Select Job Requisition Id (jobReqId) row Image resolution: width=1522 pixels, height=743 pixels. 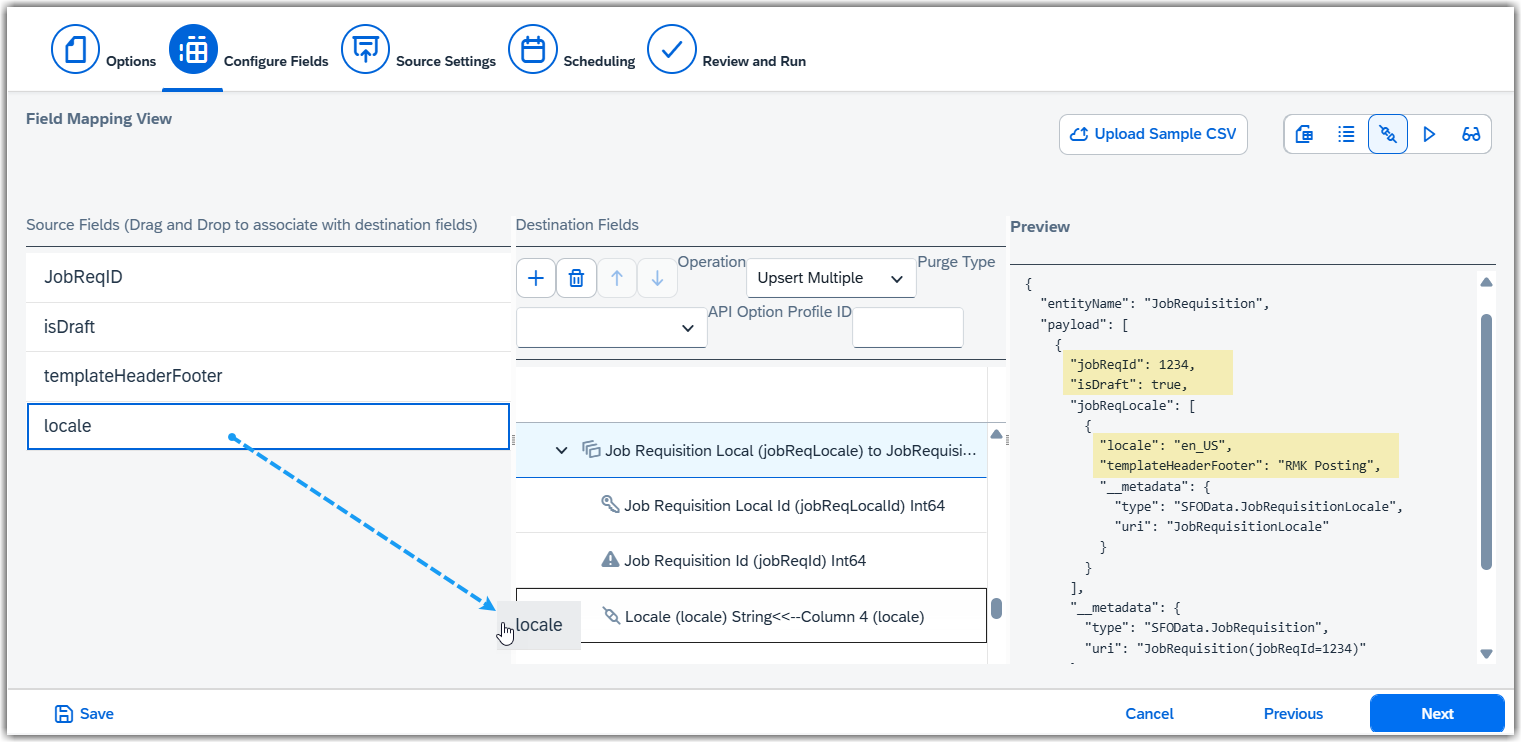(751, 560)
